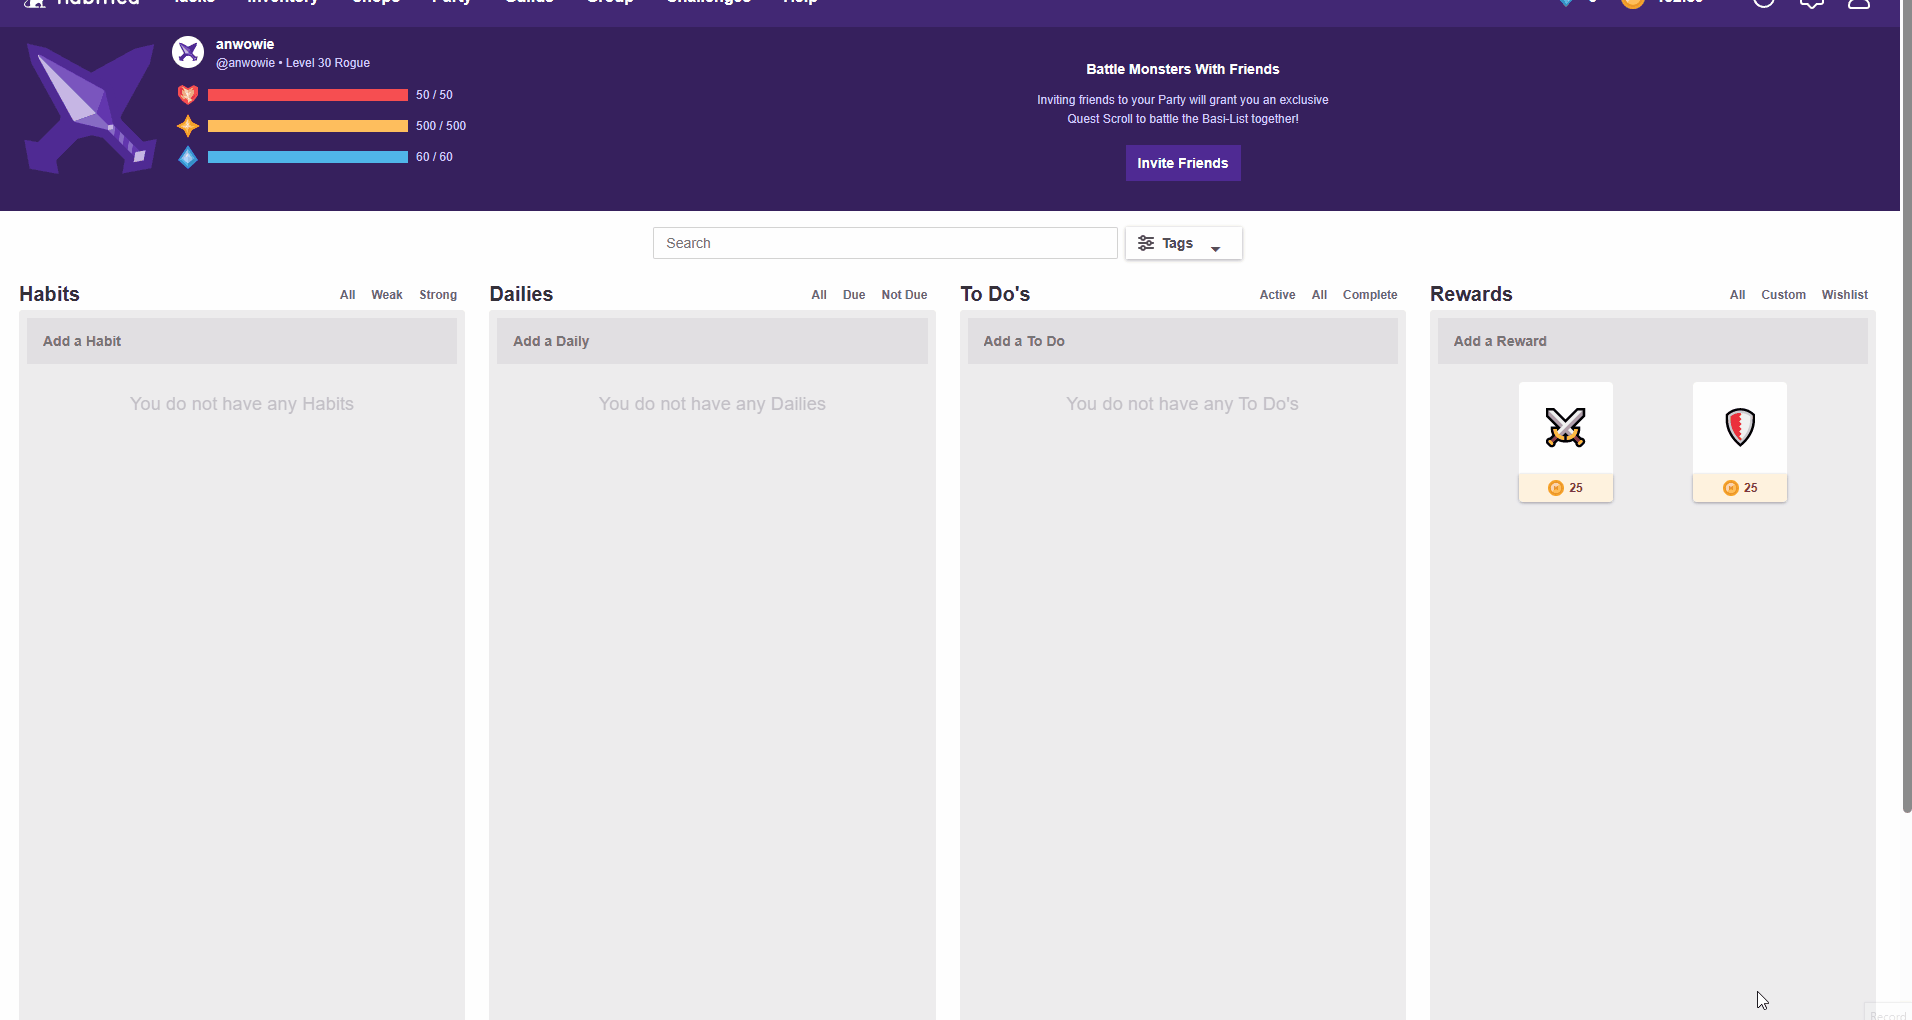Click the mana diamond icon
Viewport: 1912px width, 1020px height.
pyautogui.click(x=188, y=157)
